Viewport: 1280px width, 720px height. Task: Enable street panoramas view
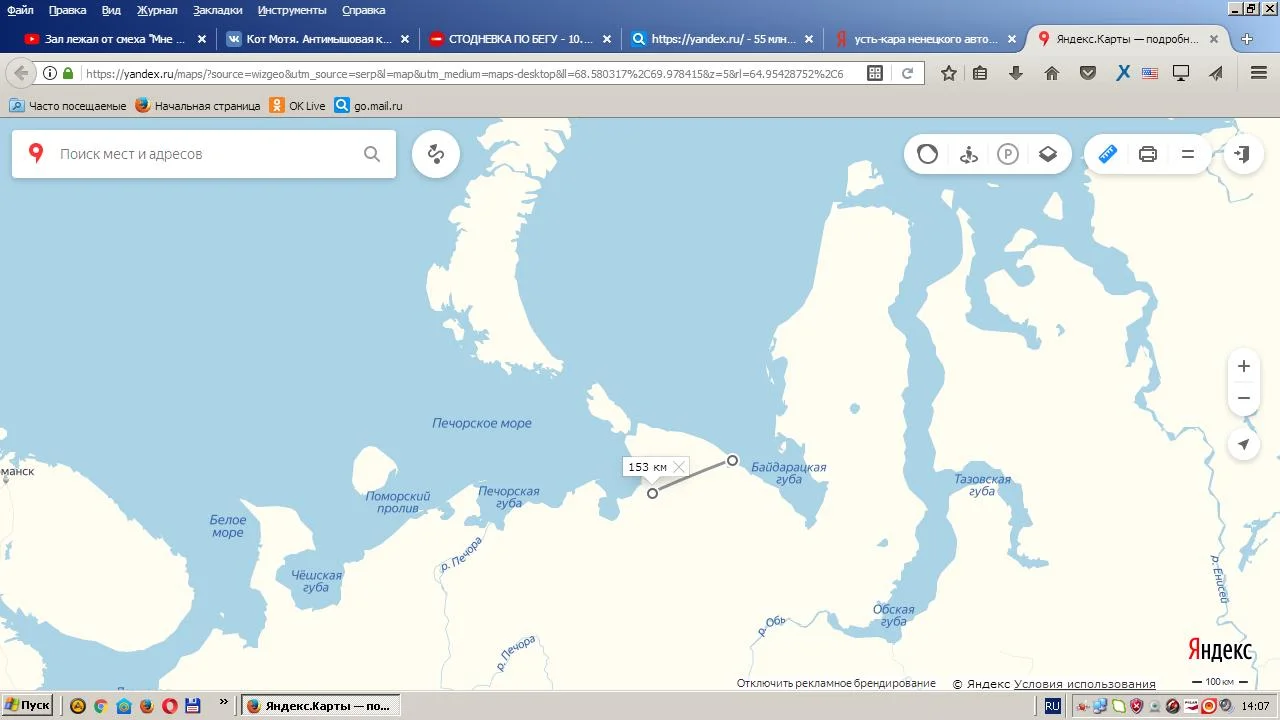point(968,154)
